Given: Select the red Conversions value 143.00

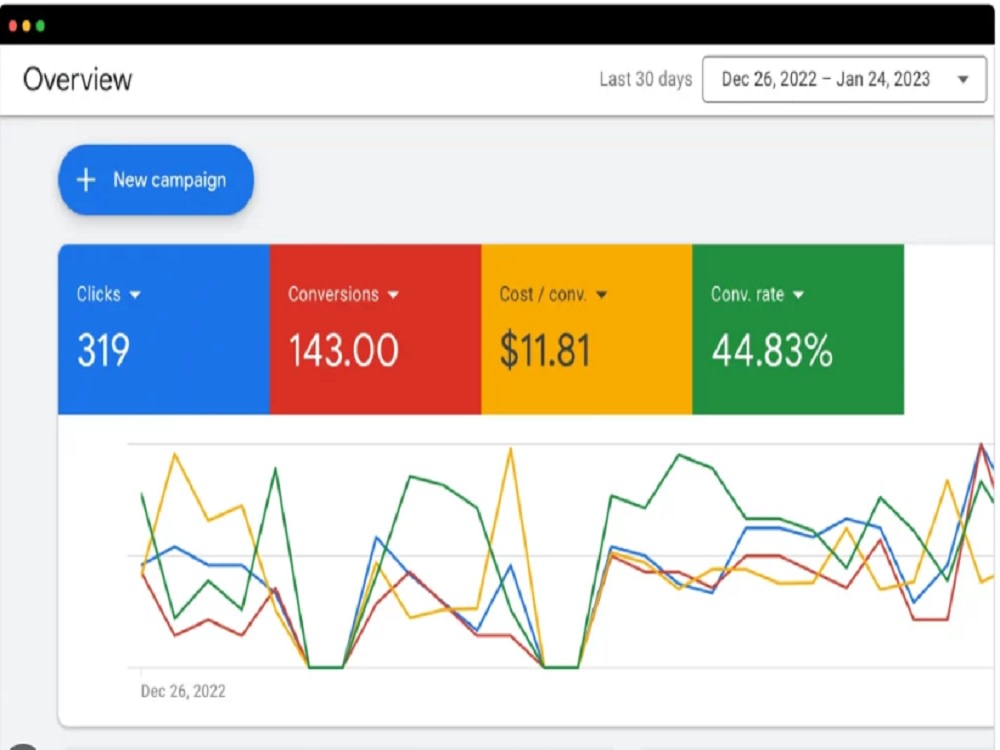Looking at the screenshot, I should pos(344,351).
